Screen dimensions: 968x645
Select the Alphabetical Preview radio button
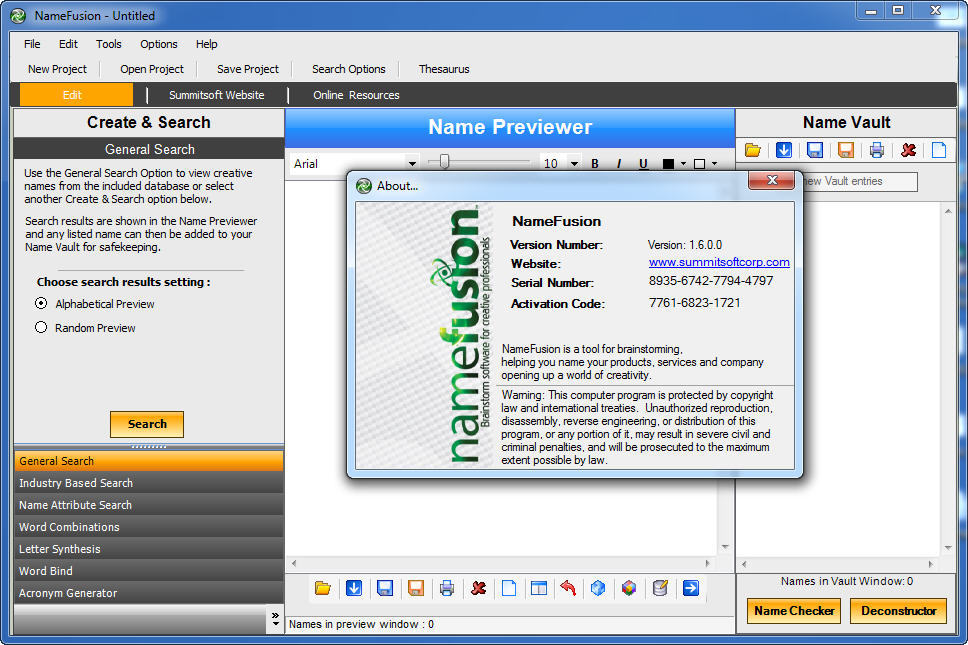tap(41, 303)
